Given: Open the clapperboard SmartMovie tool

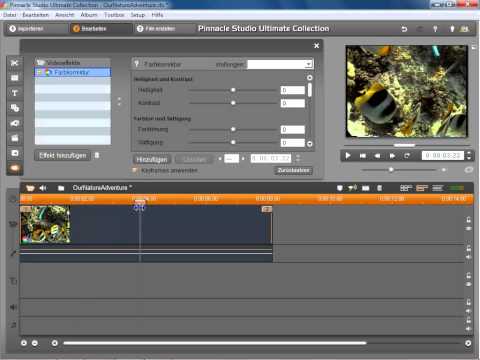Looking at the screenshot, I should (15, 138).
